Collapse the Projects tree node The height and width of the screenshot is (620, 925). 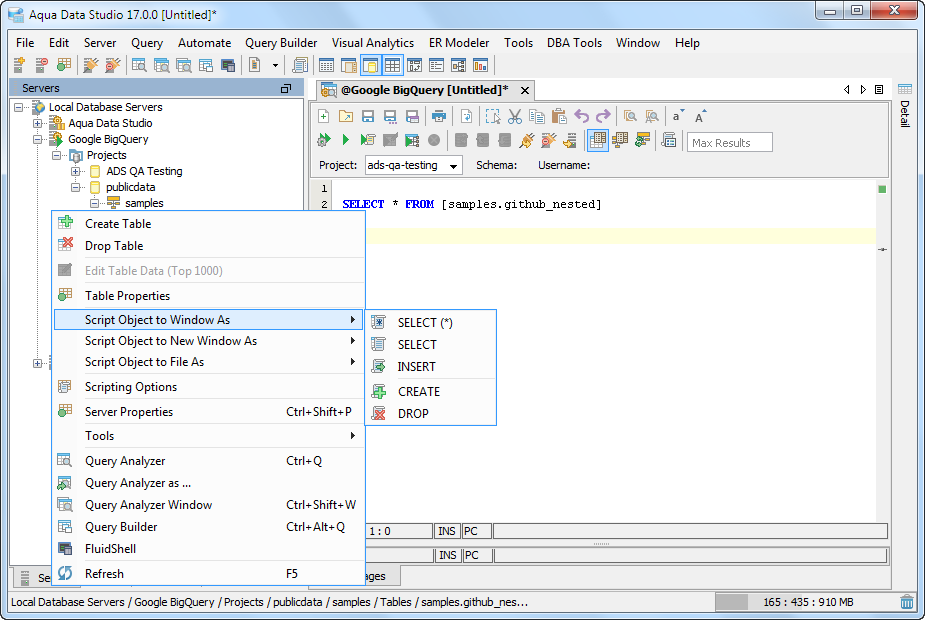coord(57,155)
